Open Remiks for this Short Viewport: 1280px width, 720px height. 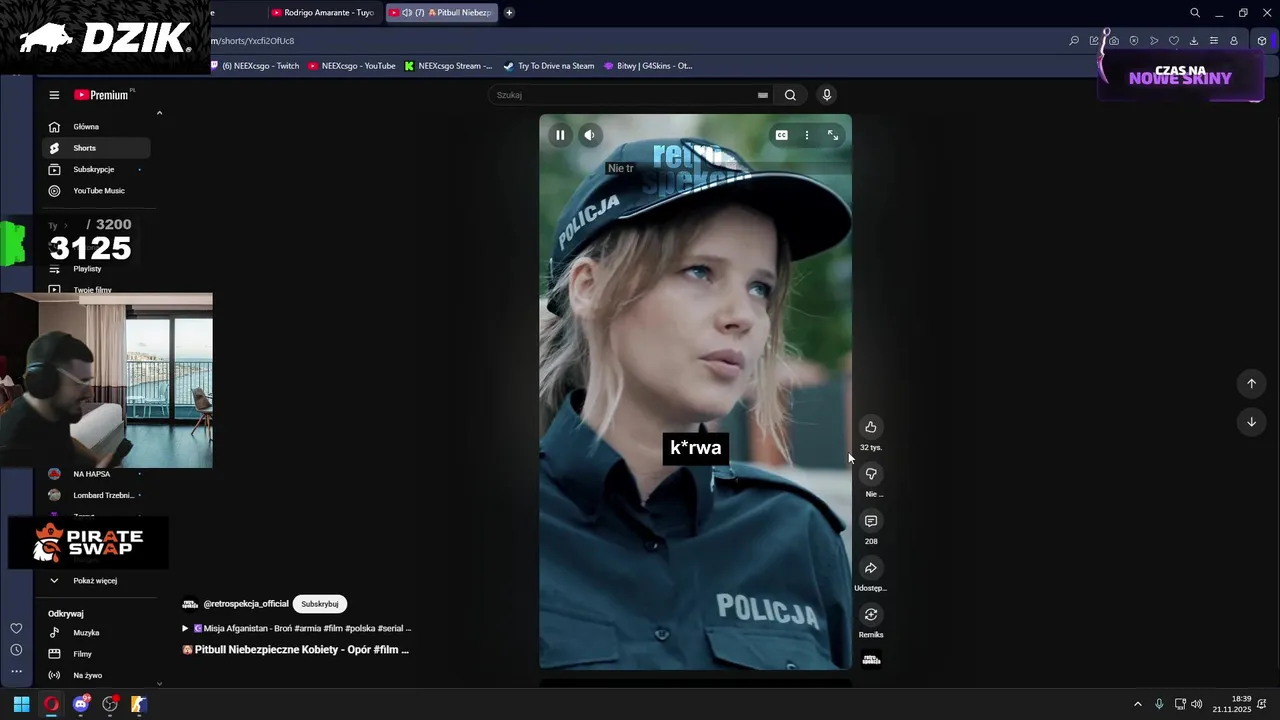(871, 615)
